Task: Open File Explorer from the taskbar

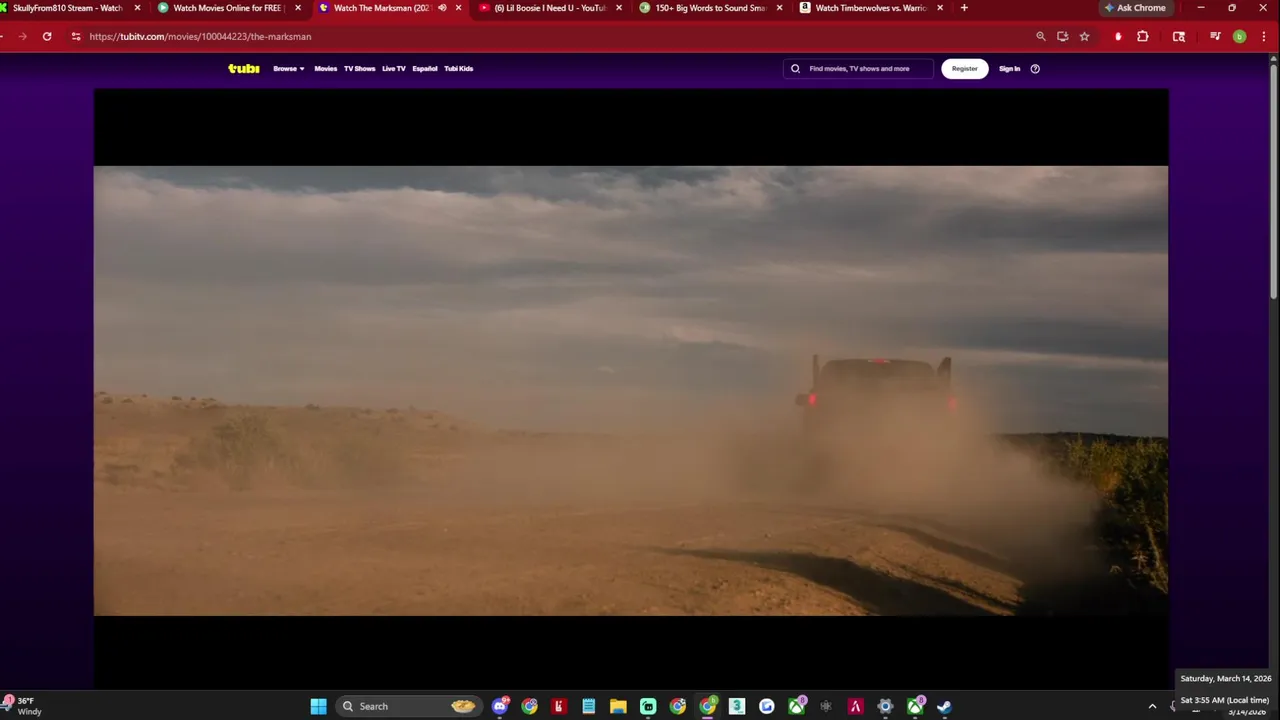Action: (x=618, y=706)
